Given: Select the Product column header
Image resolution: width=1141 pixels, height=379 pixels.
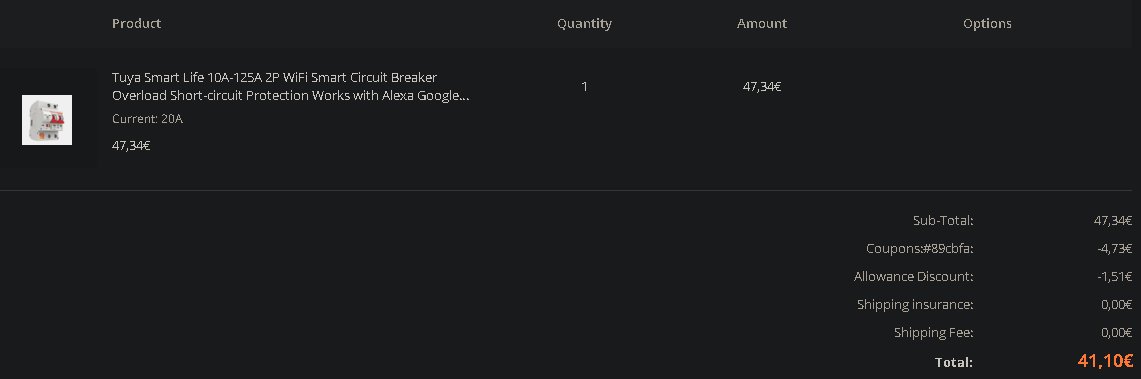Looking at the screenshot, I should point(136,23).
